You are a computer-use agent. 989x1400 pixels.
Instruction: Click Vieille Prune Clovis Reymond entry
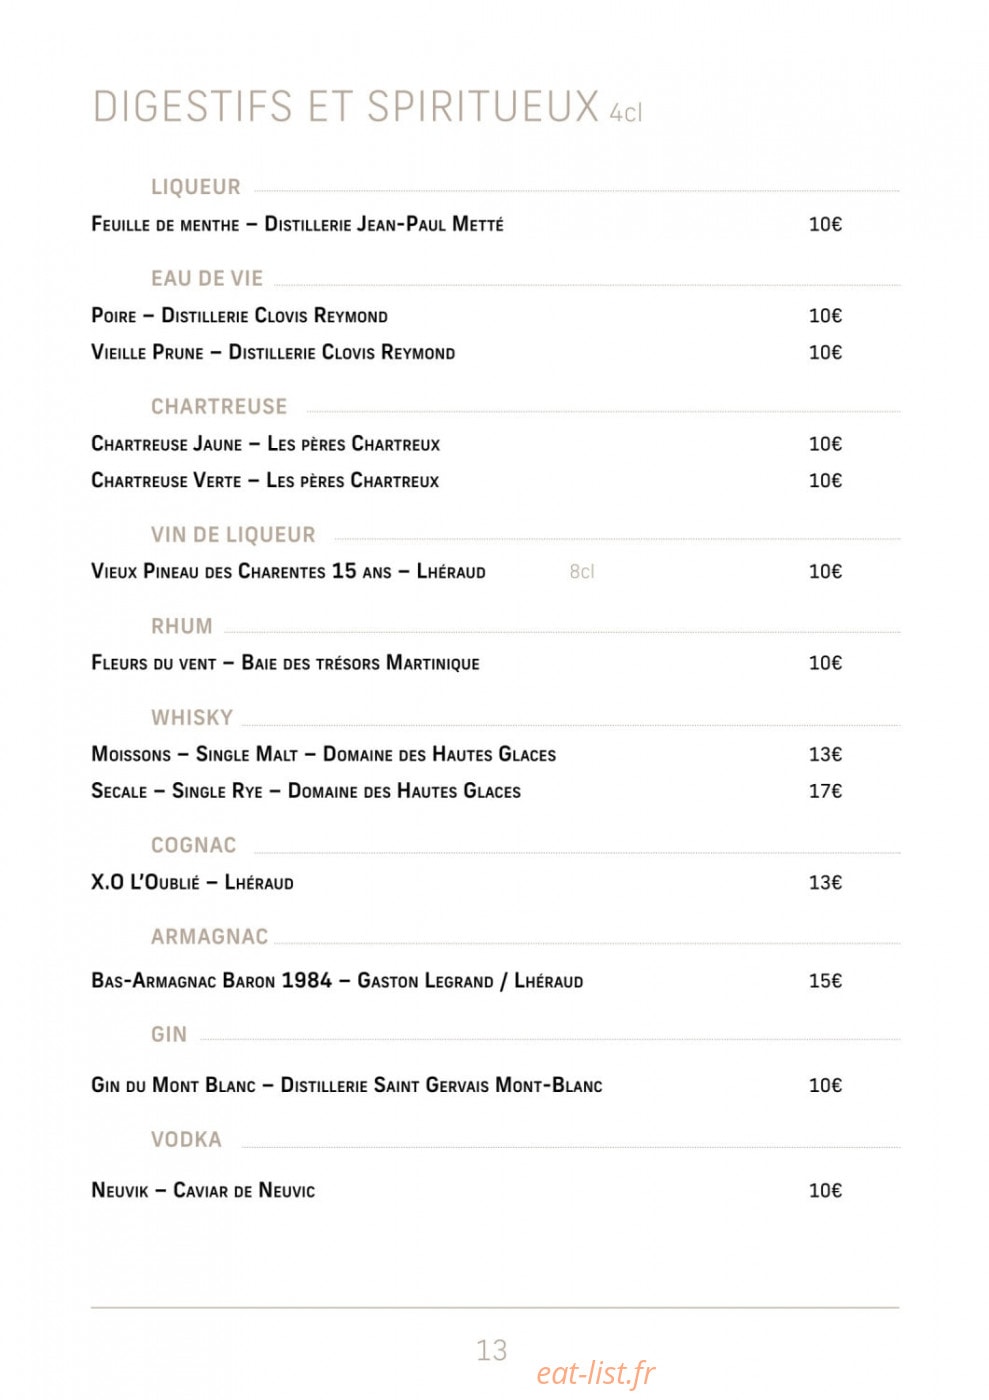click(273, 353)
